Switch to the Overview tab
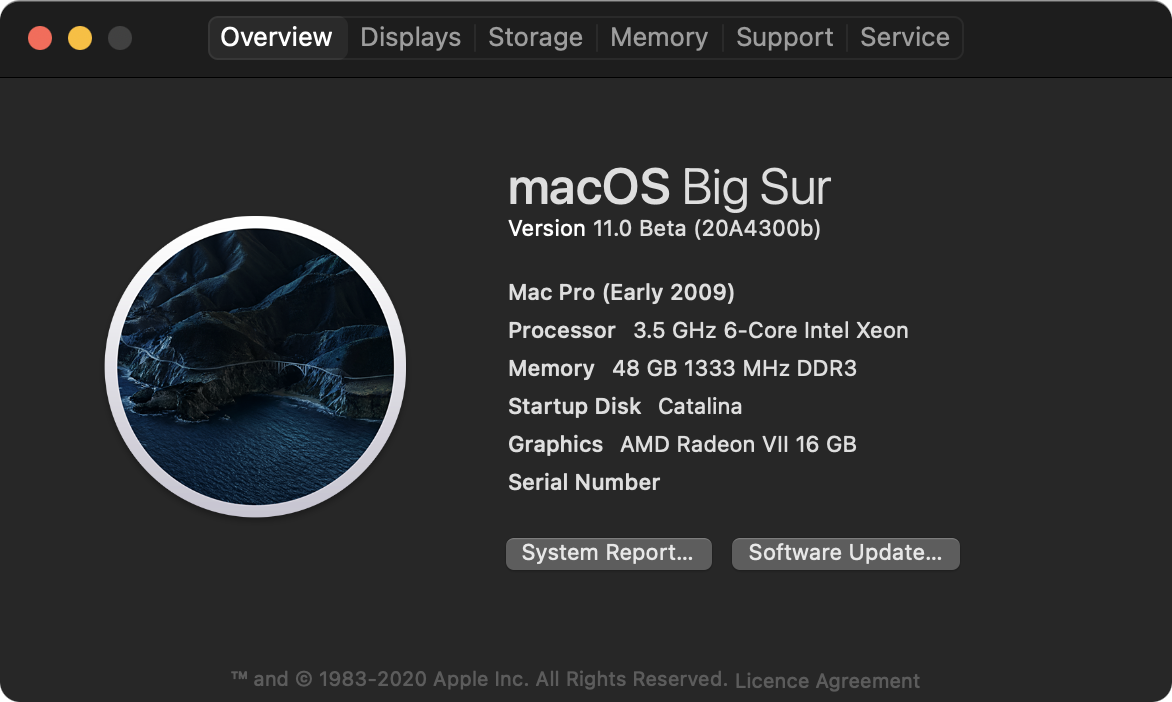The image size is (1172, 702). pos(276,38)
